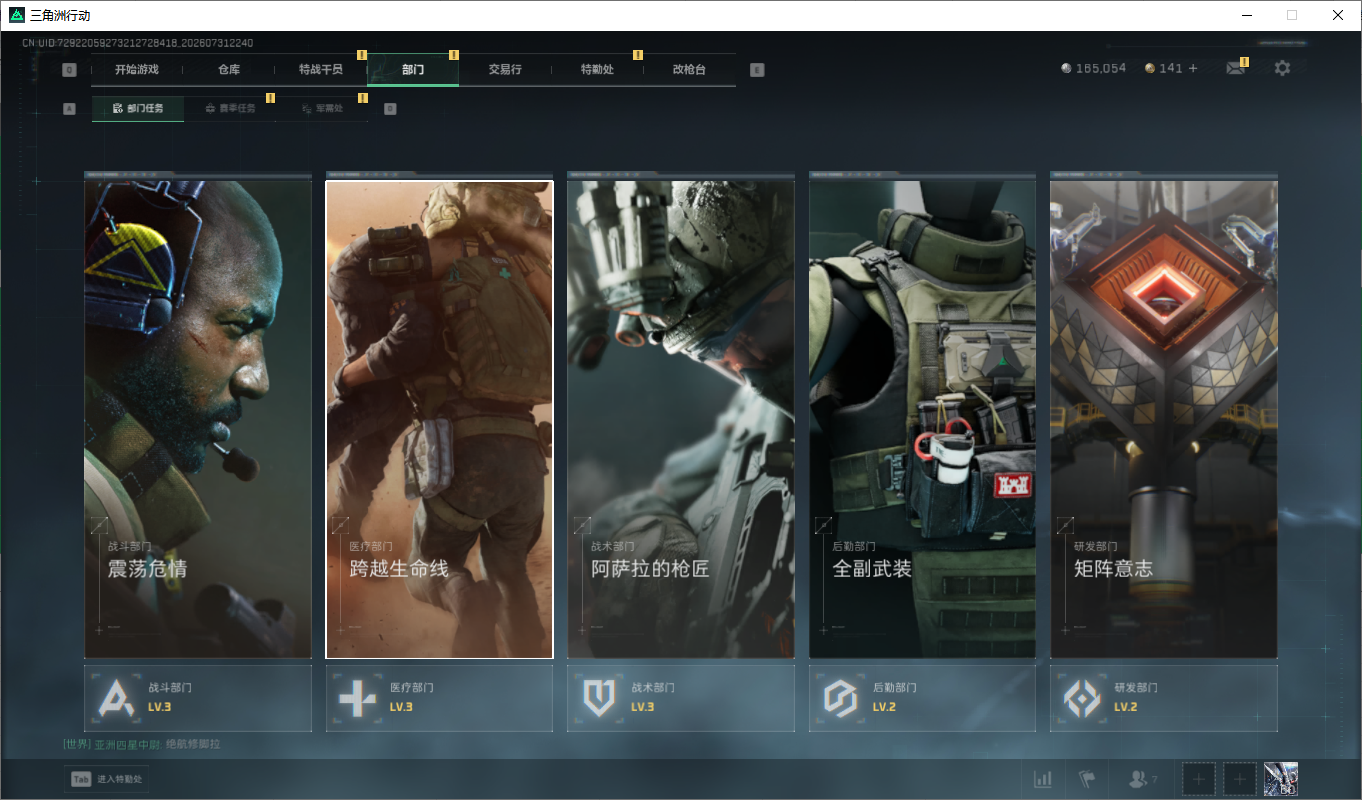The height and width of the screenshot is (800, 1362).
Task: Click the 研发部门 diamond emblem icon
Action: (x=1082, y=697)
